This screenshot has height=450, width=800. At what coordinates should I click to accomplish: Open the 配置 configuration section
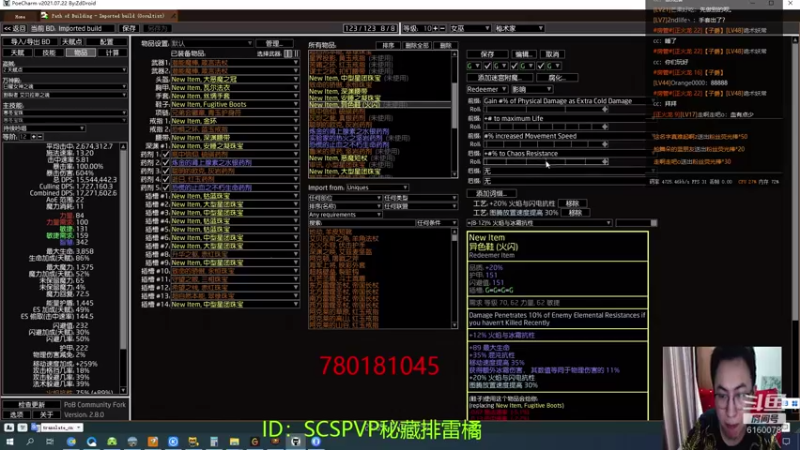(x=107, y=42)
